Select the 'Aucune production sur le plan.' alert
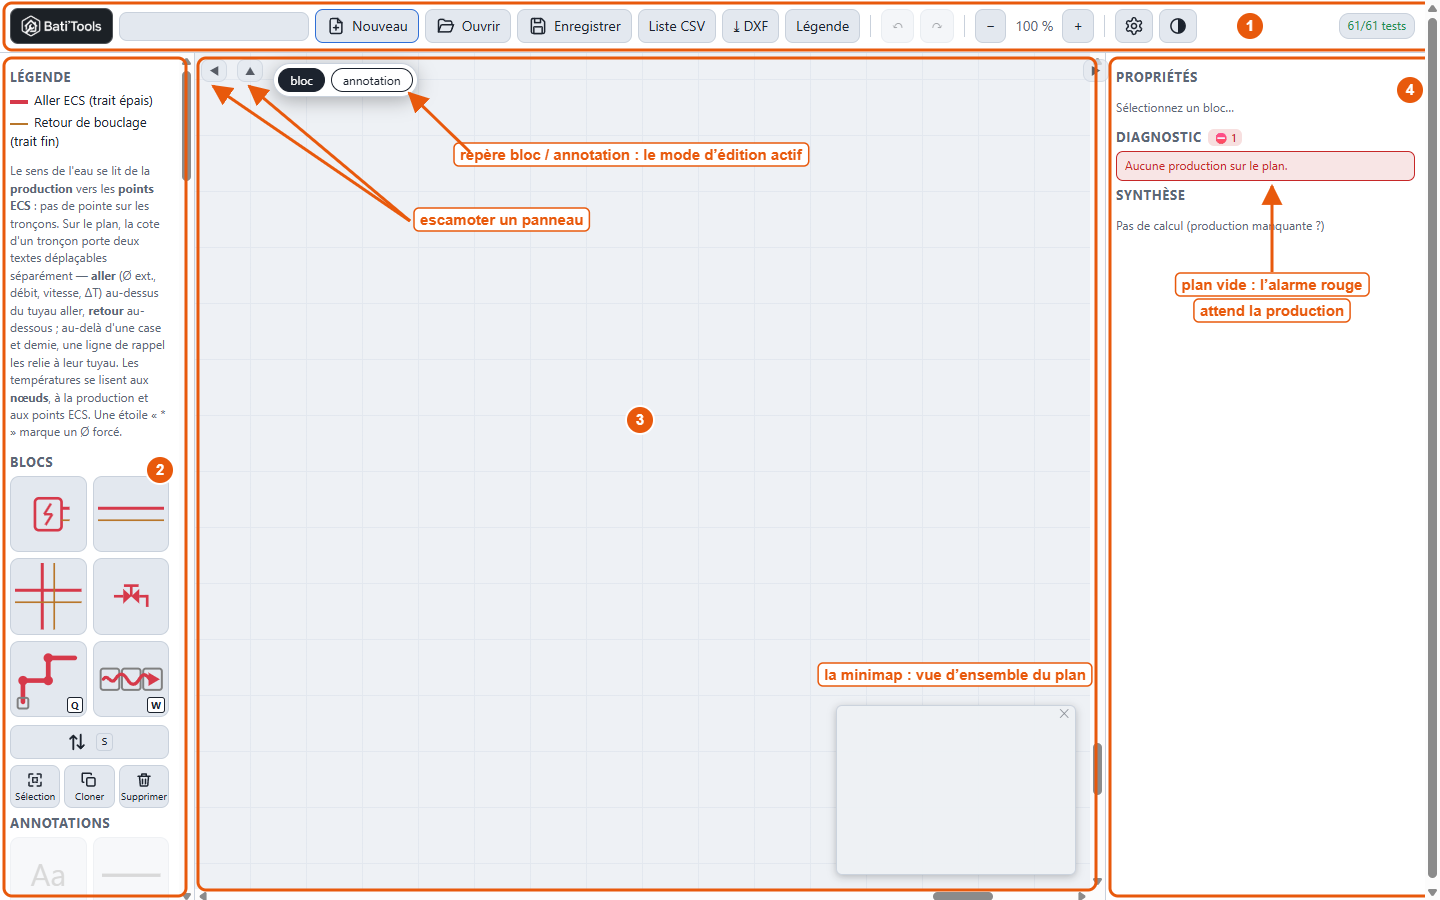The height and width of the screenshot is (900, 1440). coord(1265,166)
